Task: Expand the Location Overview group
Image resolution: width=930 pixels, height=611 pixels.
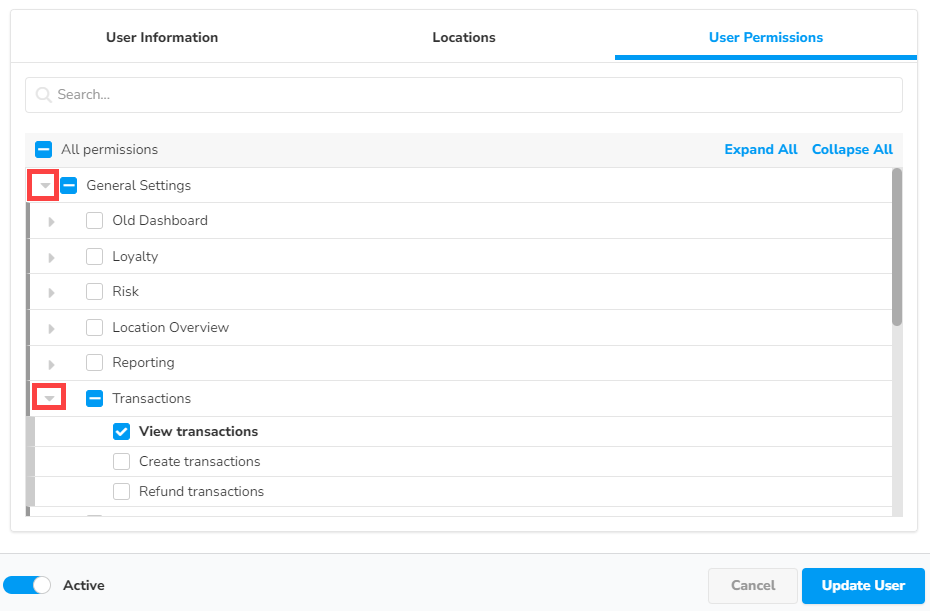Action: 51,328
